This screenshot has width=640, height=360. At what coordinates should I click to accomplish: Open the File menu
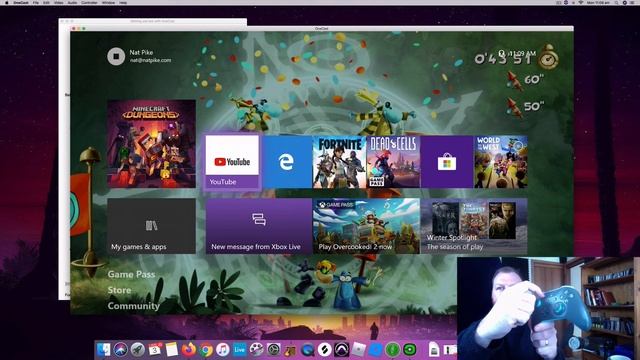coord(36,2)
